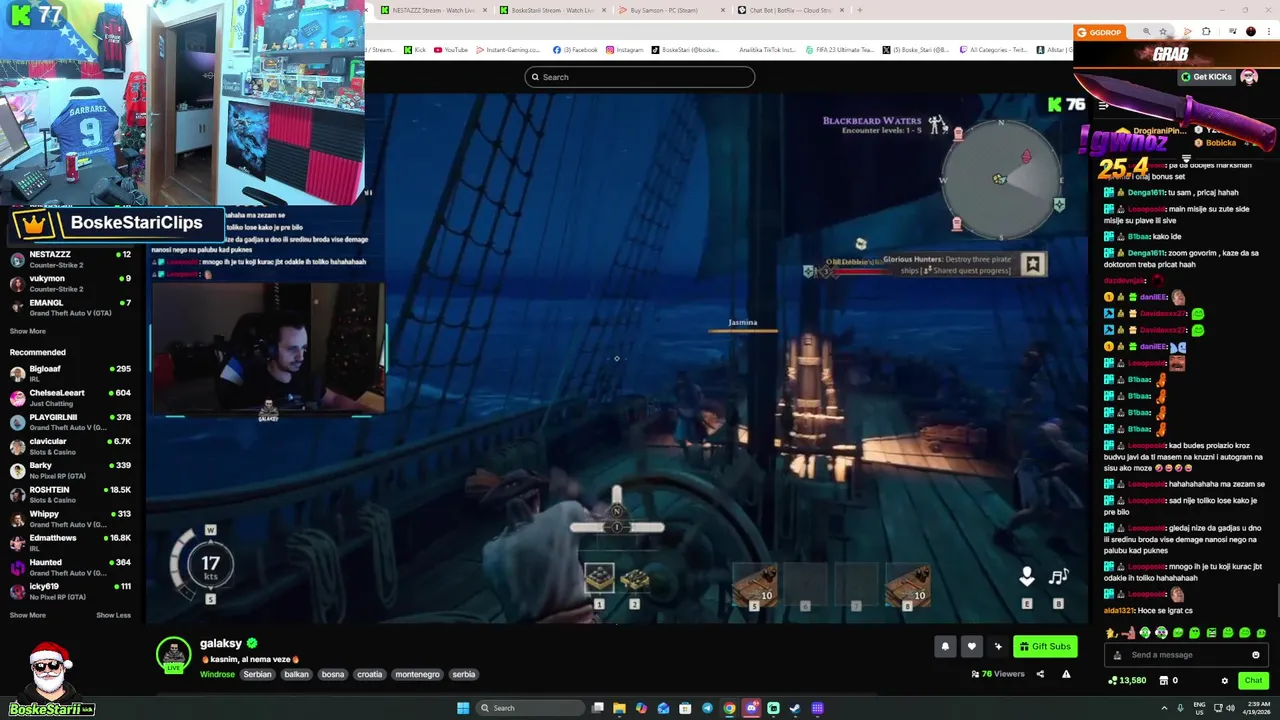The width and height of the screenshot is (1280, 720).
Task: Open Barky recommended channel
Action: click(70, 469)
